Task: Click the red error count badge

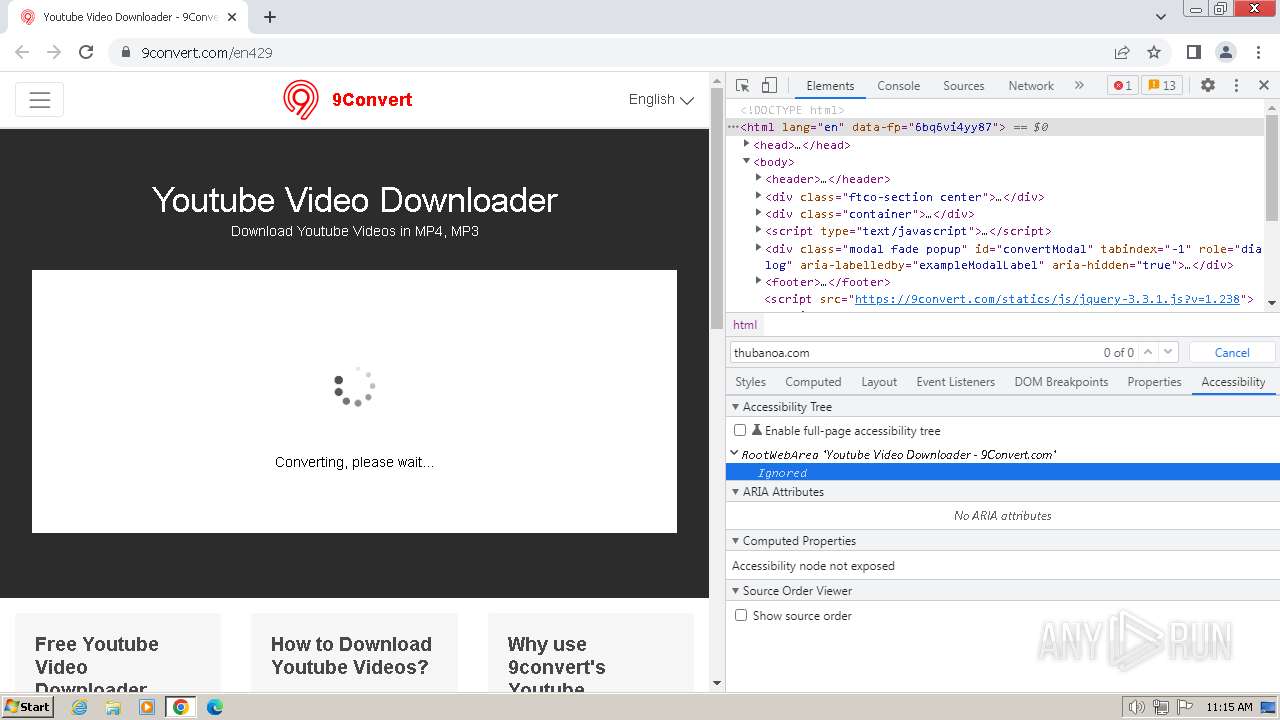Action: coord(1122,86)
